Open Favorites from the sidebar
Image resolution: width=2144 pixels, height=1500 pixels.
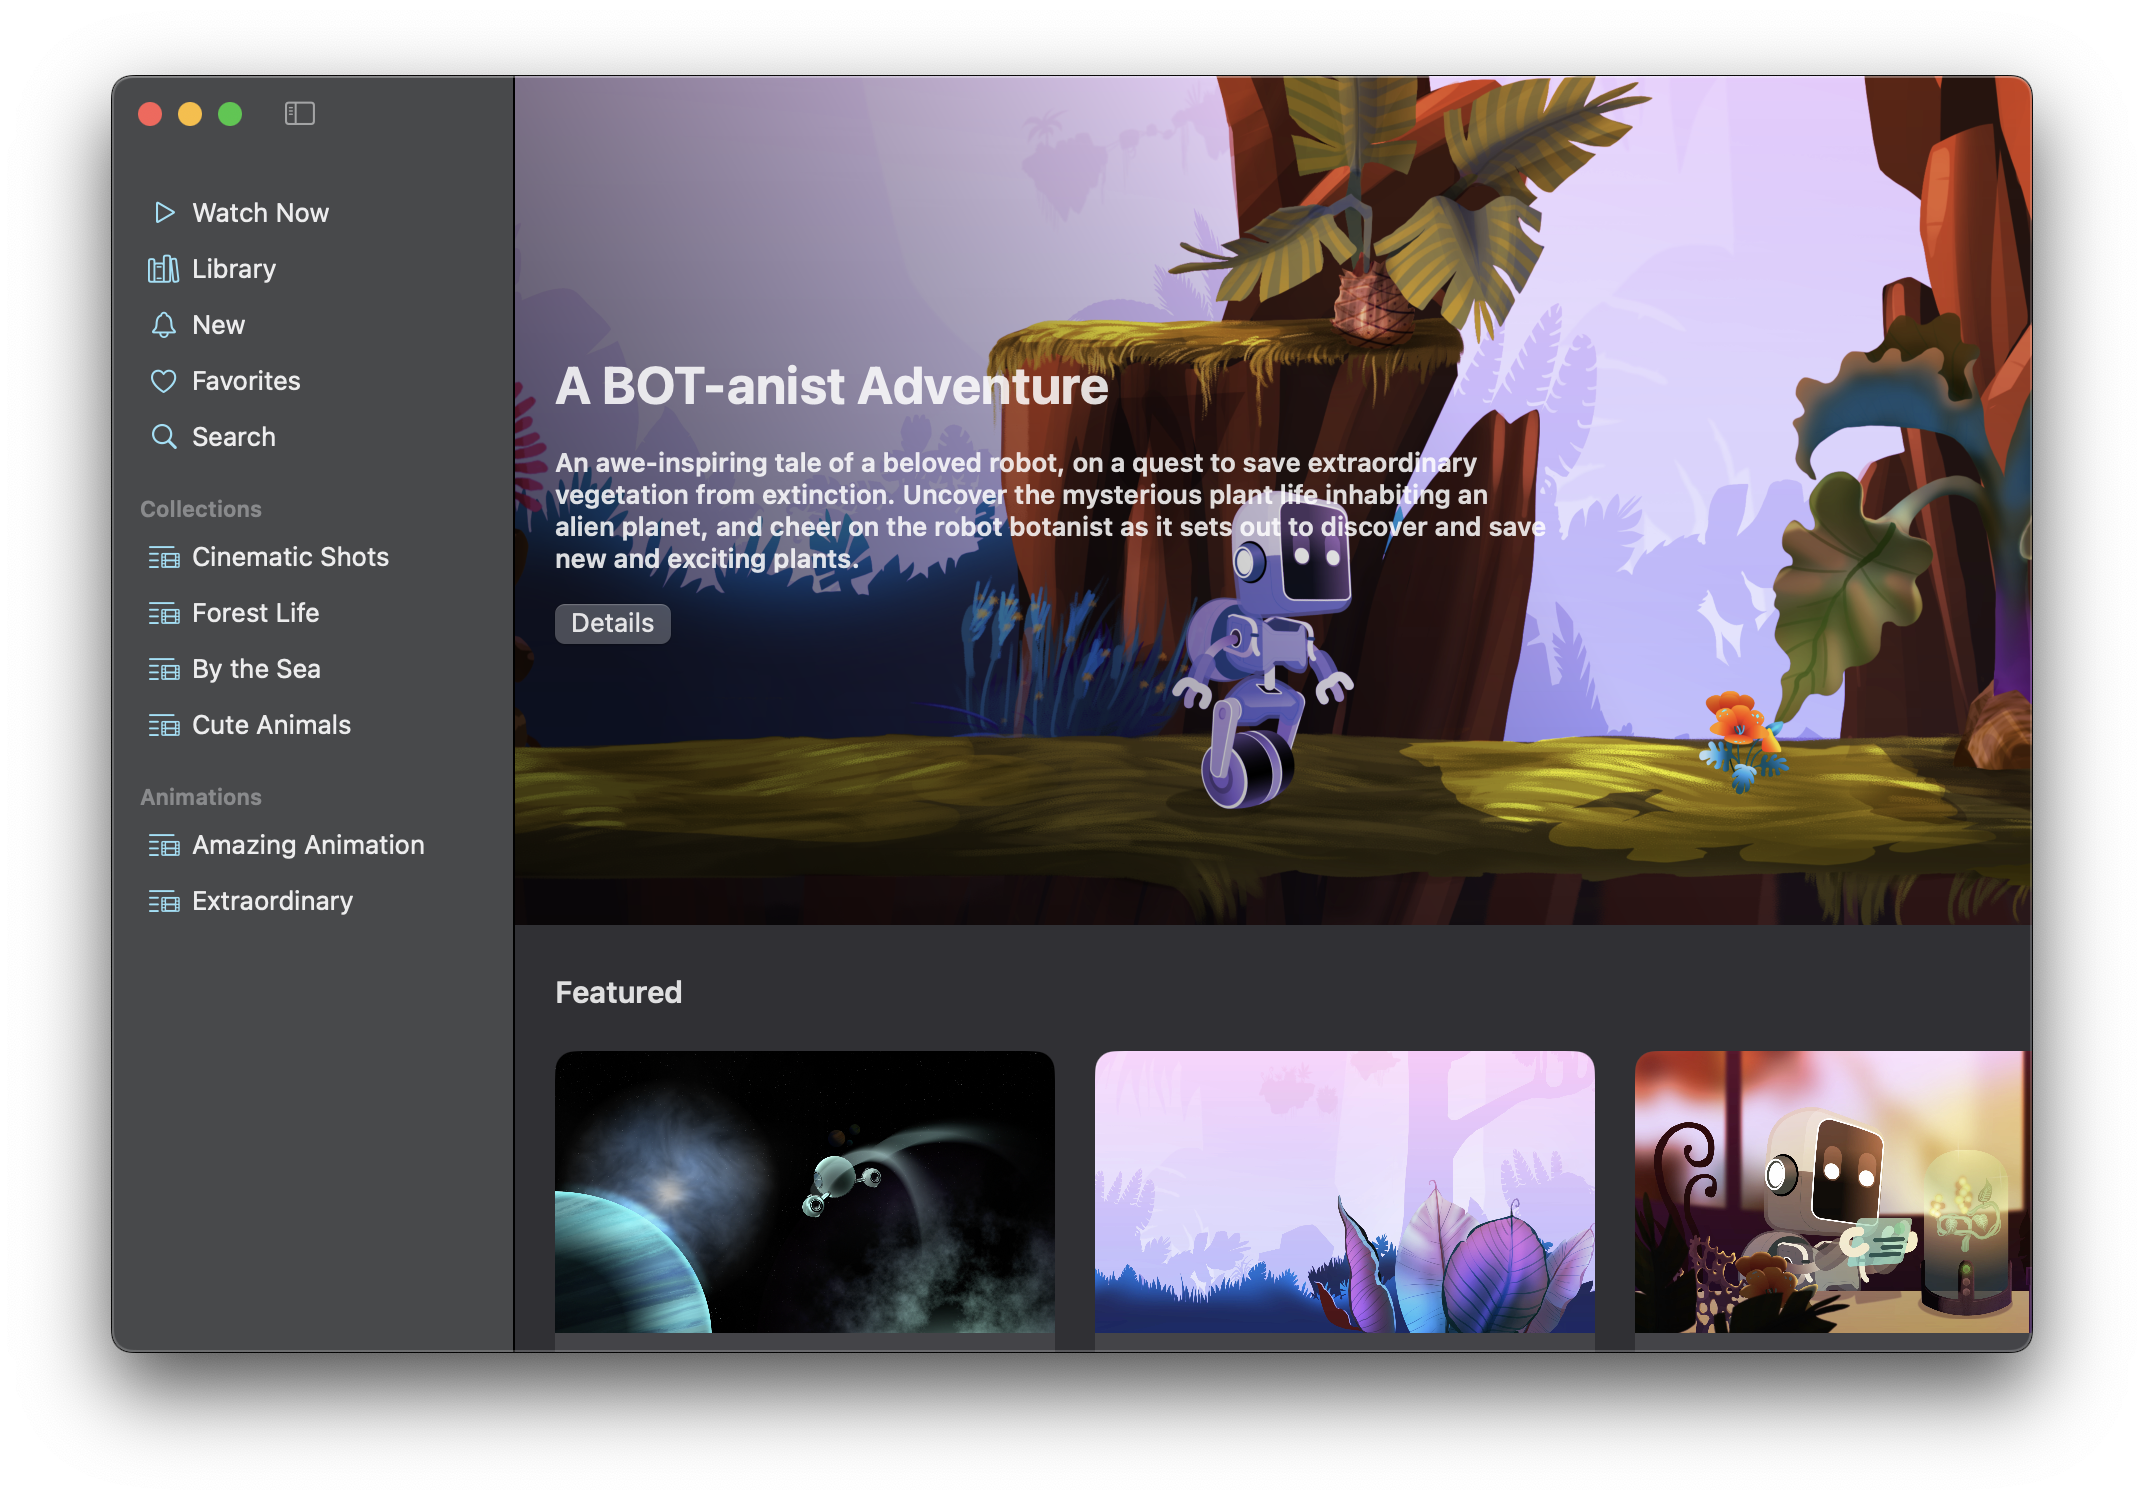(x=312, y=381)
